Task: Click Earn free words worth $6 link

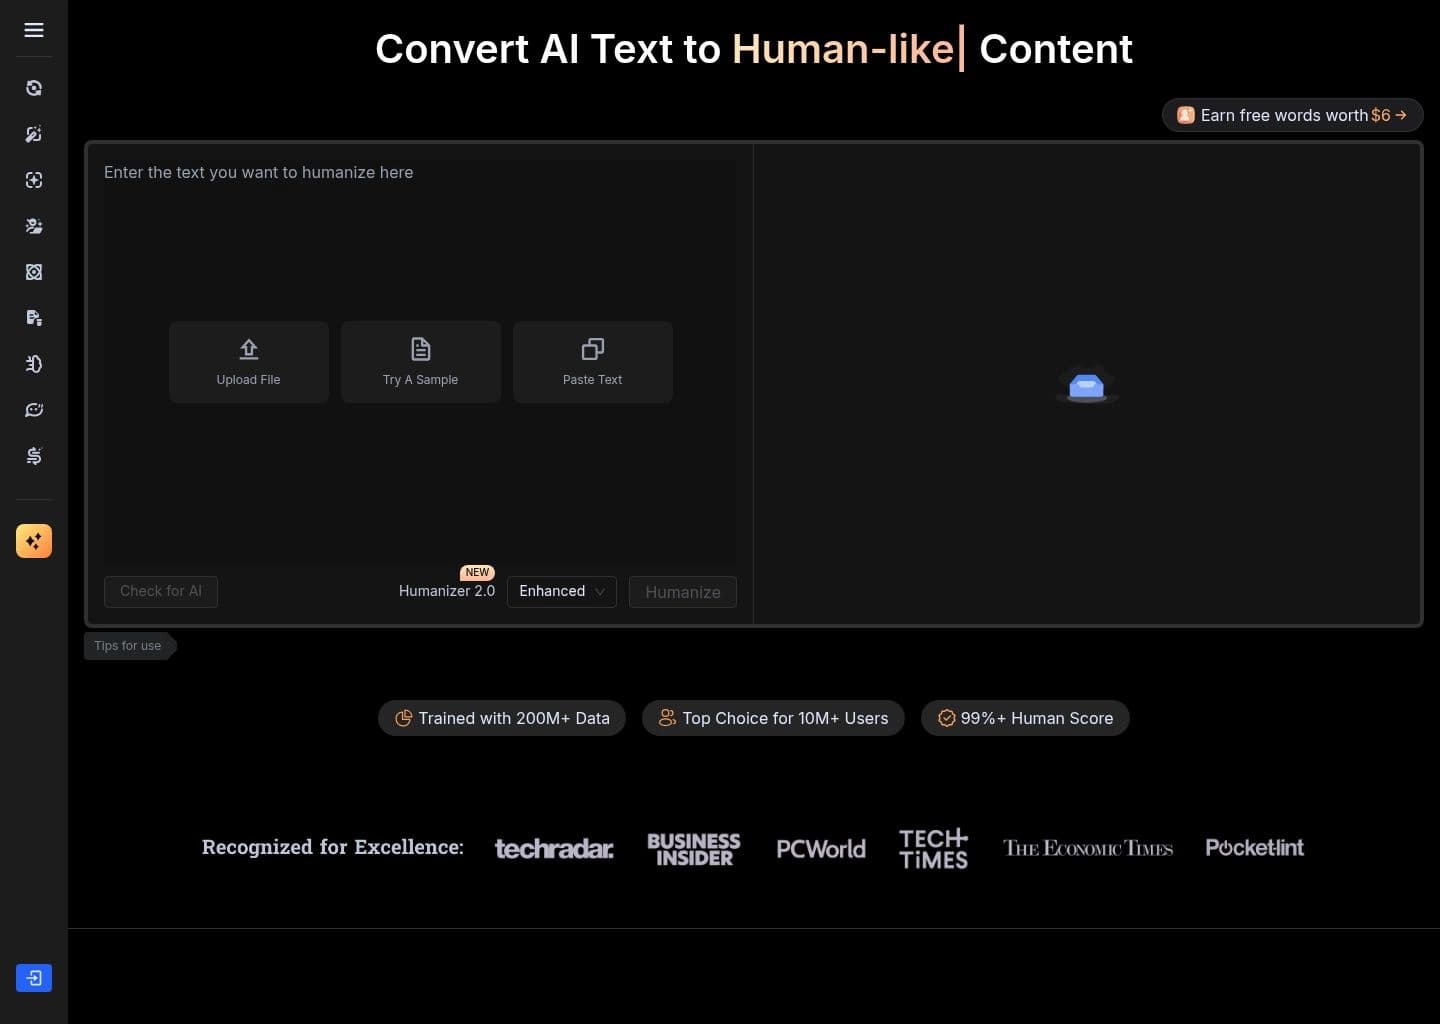Action: [x=1292, y=115]
